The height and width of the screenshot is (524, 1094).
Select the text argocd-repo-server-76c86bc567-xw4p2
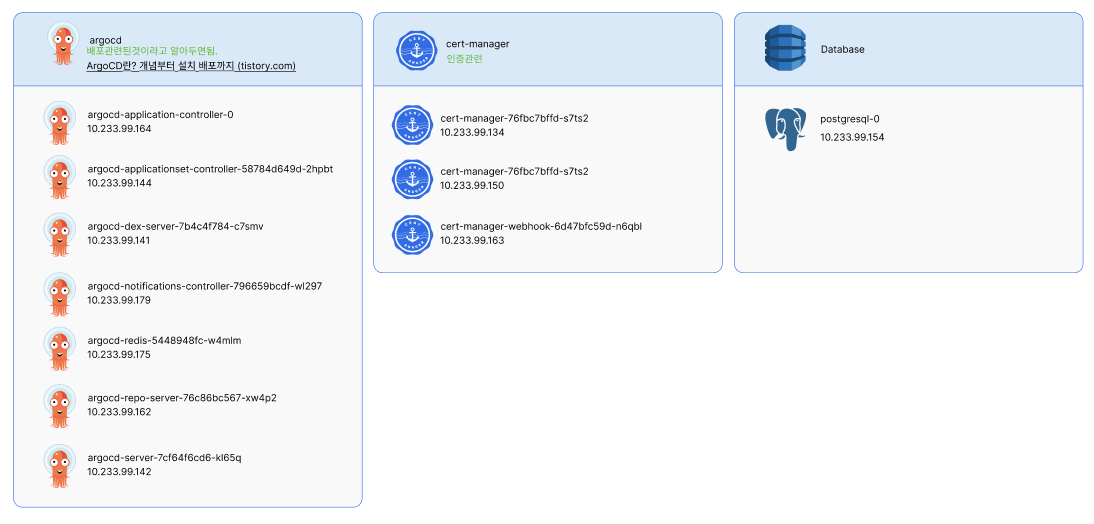[183, 398]
